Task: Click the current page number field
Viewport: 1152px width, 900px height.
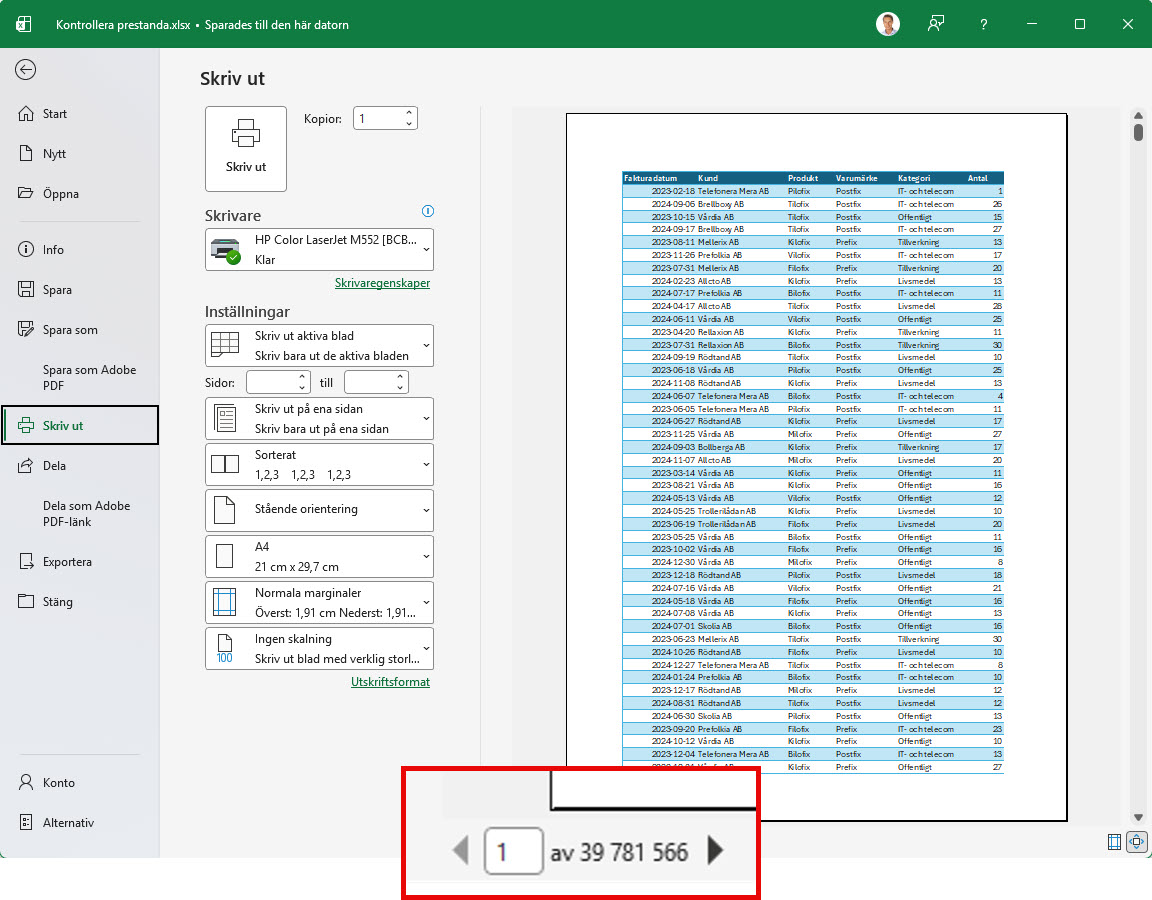Action: (513, 851)
